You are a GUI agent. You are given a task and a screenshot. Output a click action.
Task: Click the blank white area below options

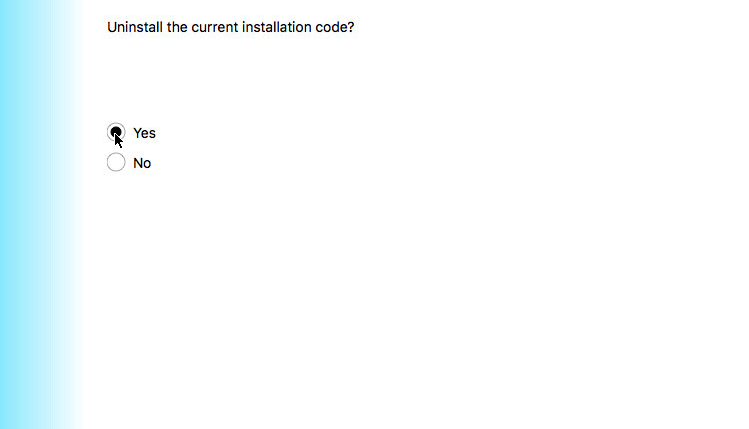400,300
